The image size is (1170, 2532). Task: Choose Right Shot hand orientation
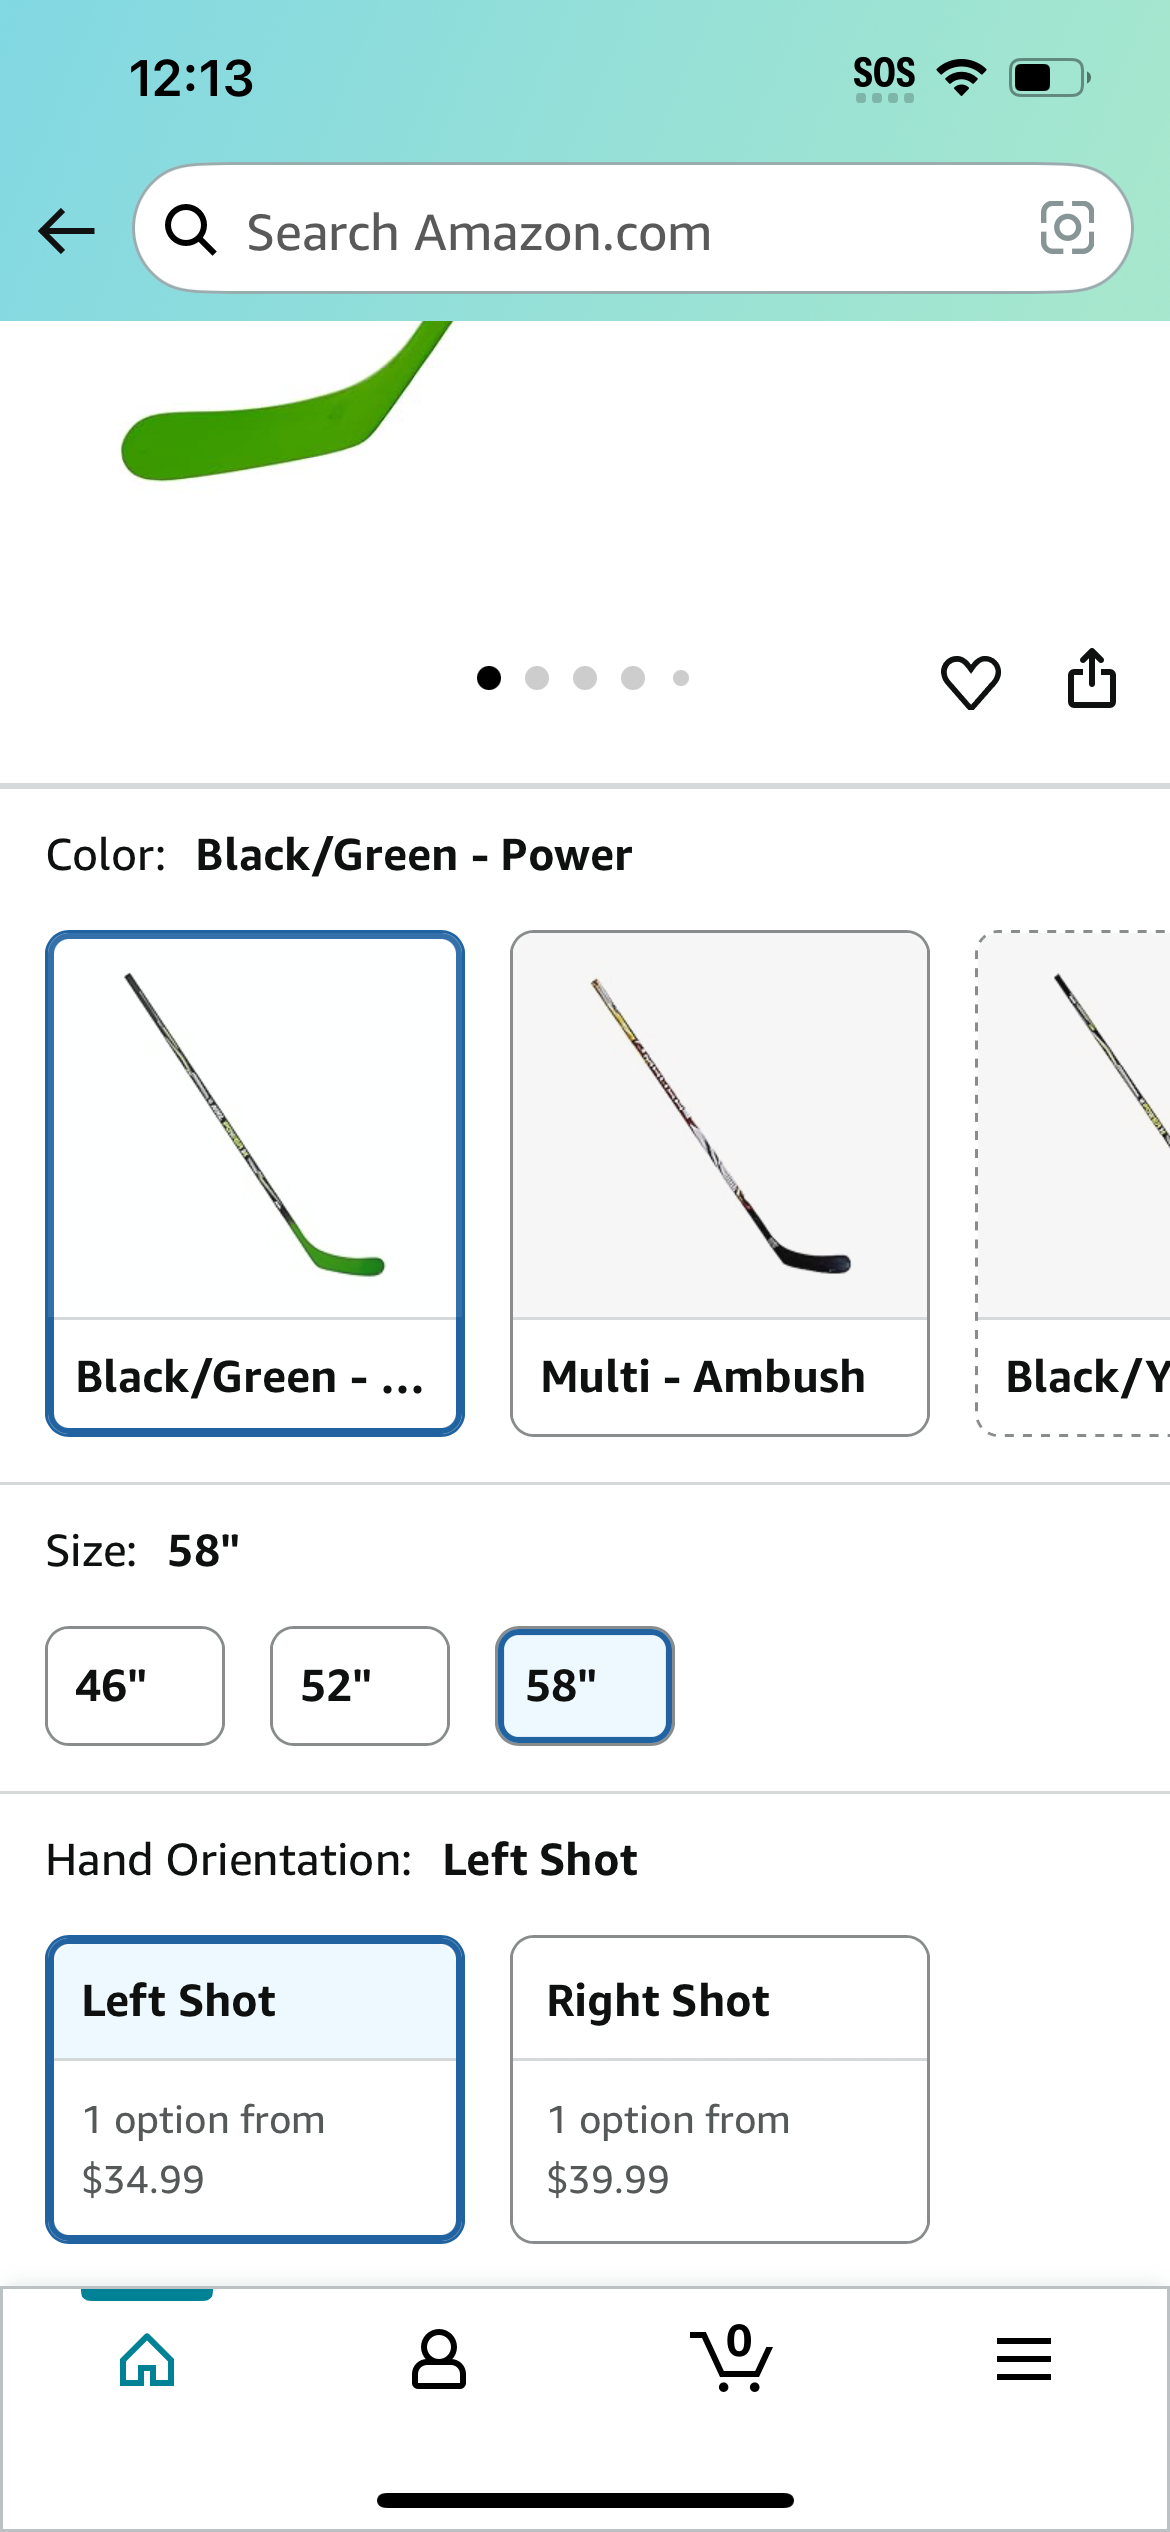coord(720,2089)
